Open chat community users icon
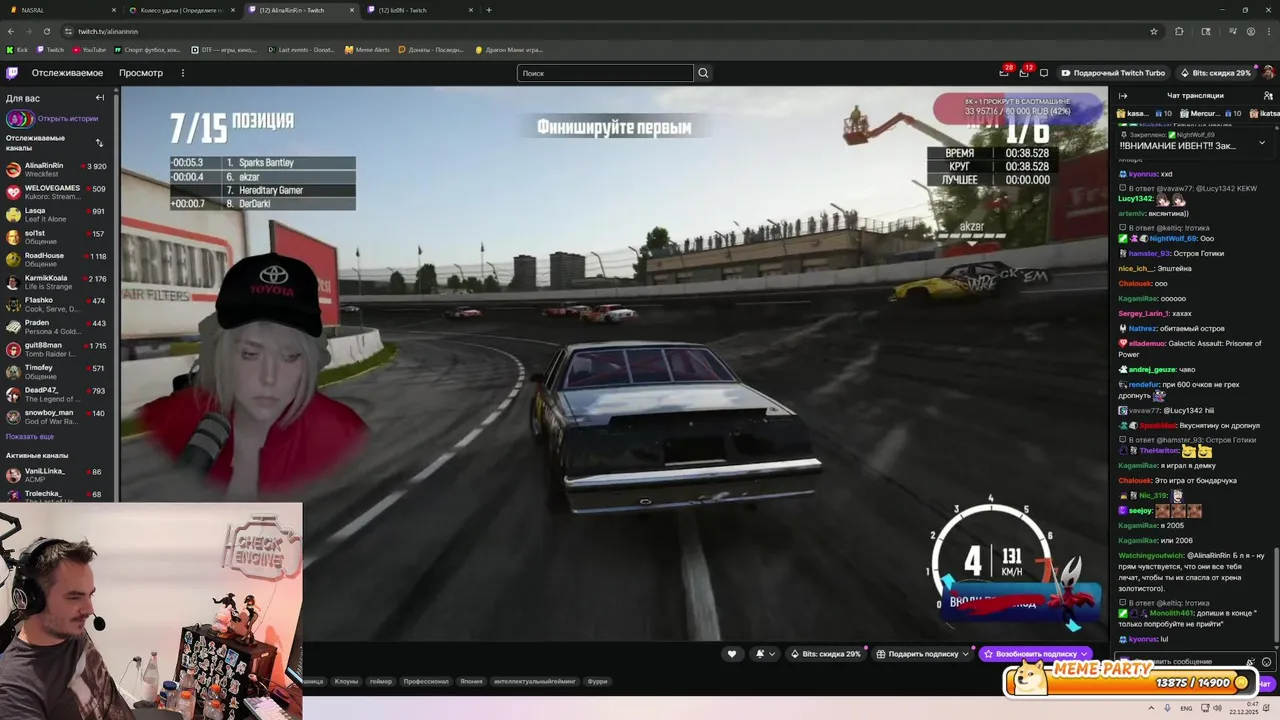 coord(1266,96)
